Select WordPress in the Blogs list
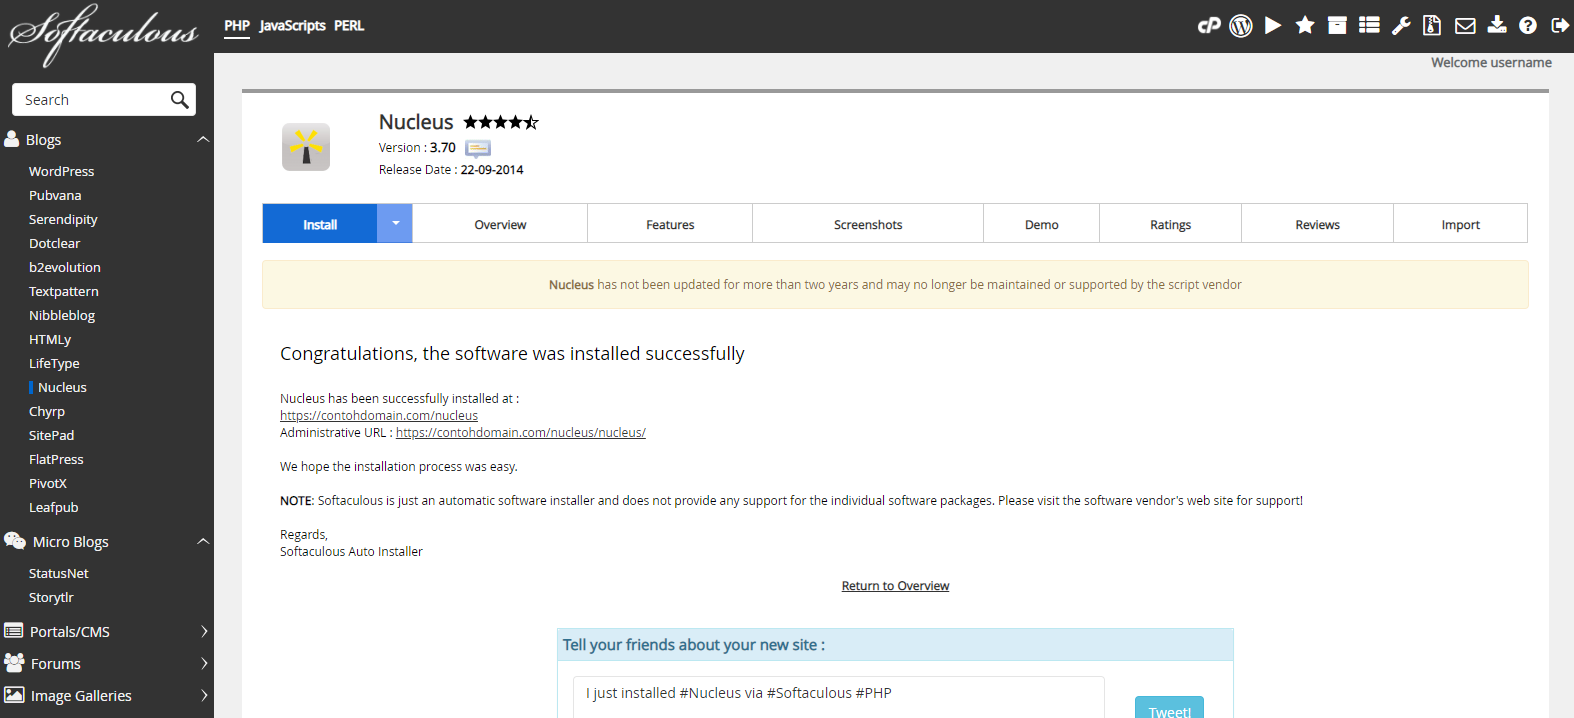Image resolution: width=1574 pixels, height=718 pixels. [61, 172]
